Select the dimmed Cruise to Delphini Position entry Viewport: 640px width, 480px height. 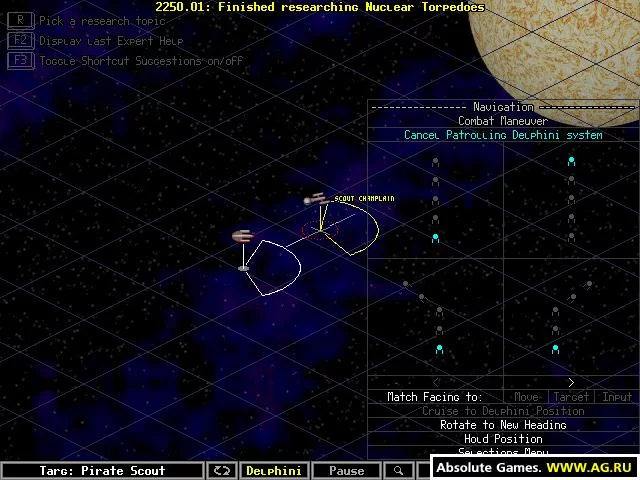point(503,411)
